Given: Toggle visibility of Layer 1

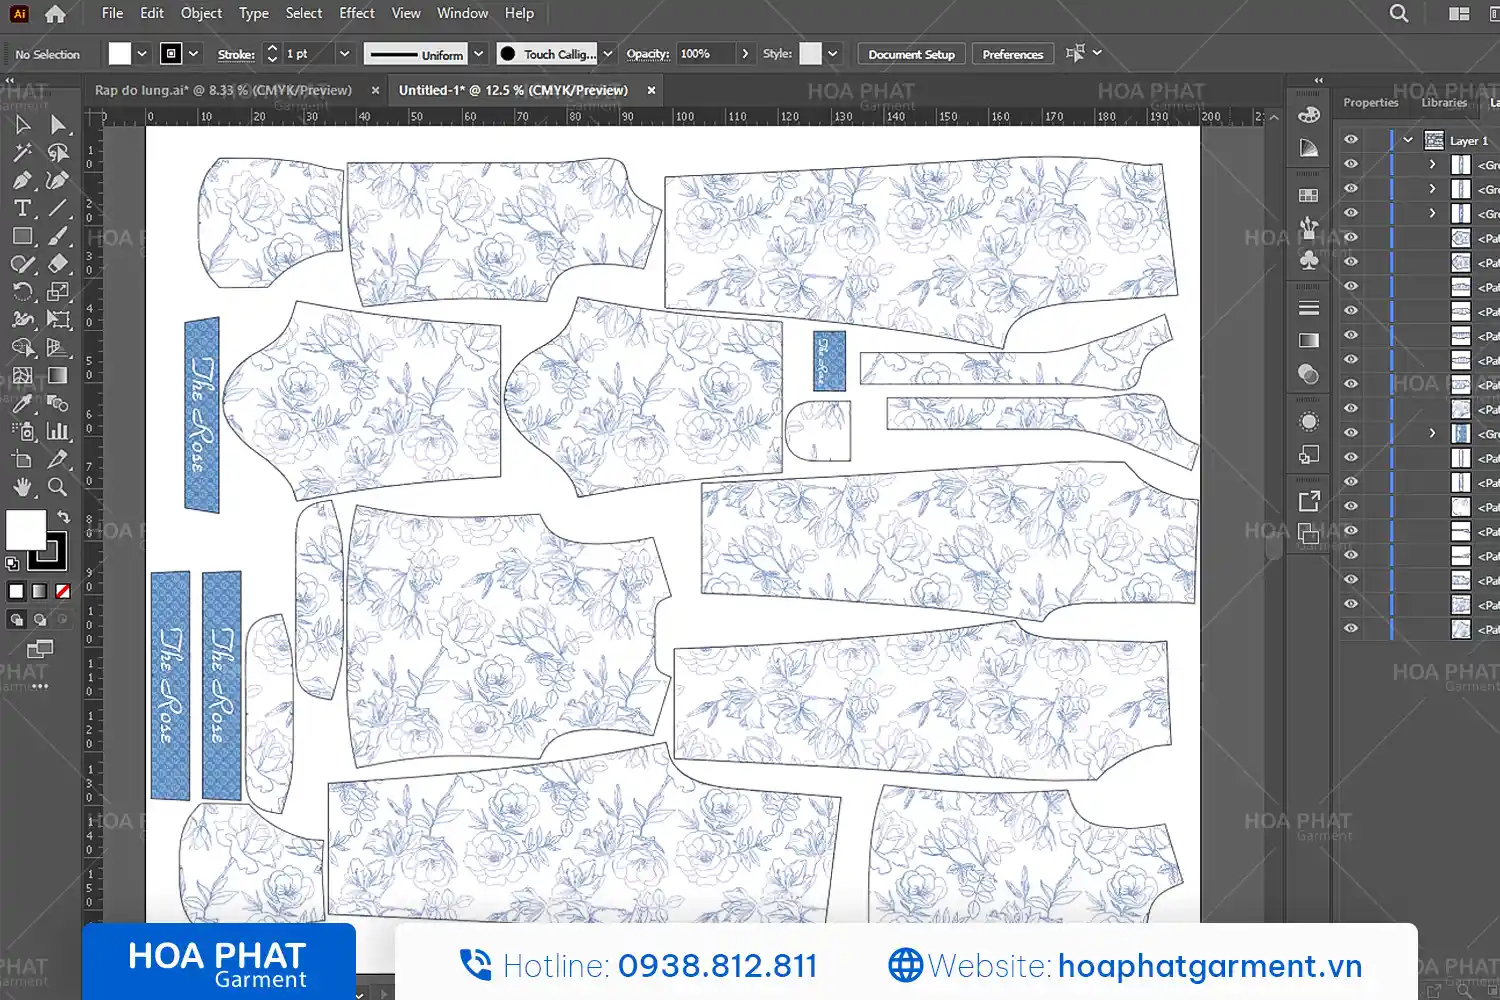Looking at the screenshot, I should click(1351, 140).
